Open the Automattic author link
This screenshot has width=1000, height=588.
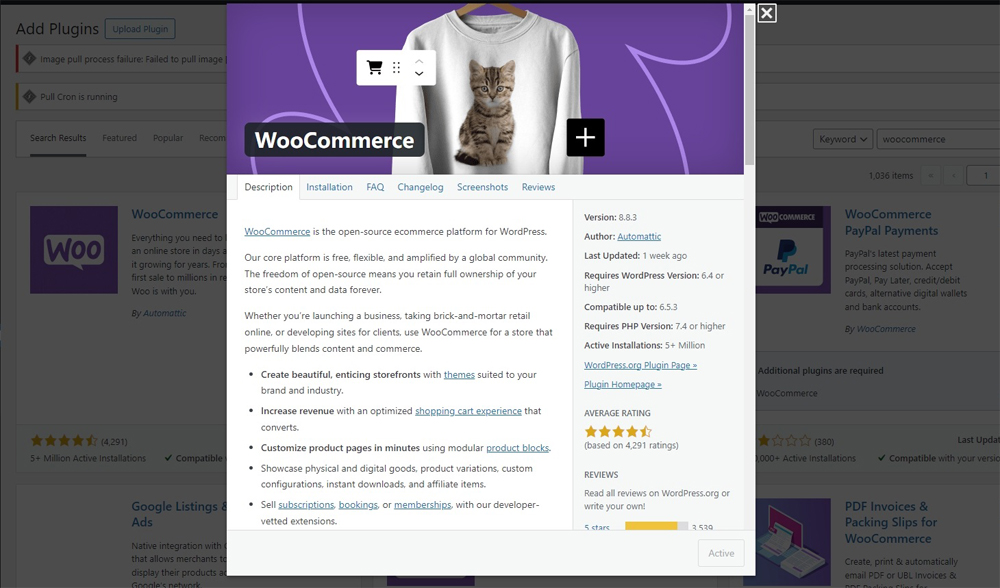click(x=639, y=237)
